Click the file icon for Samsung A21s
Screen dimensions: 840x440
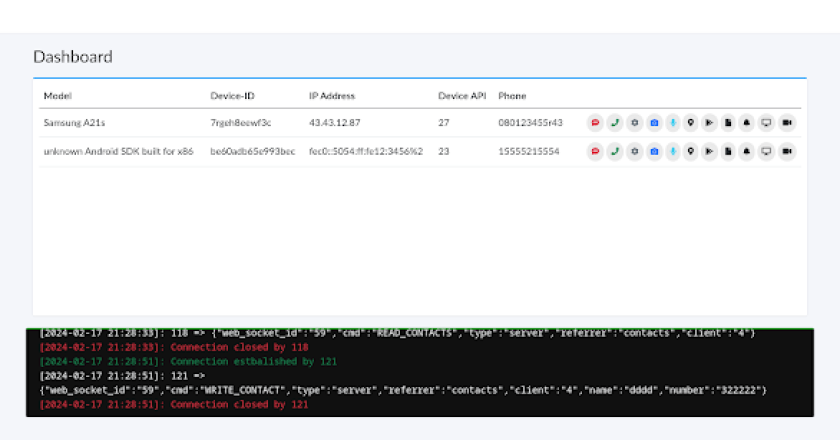[729, 123]
